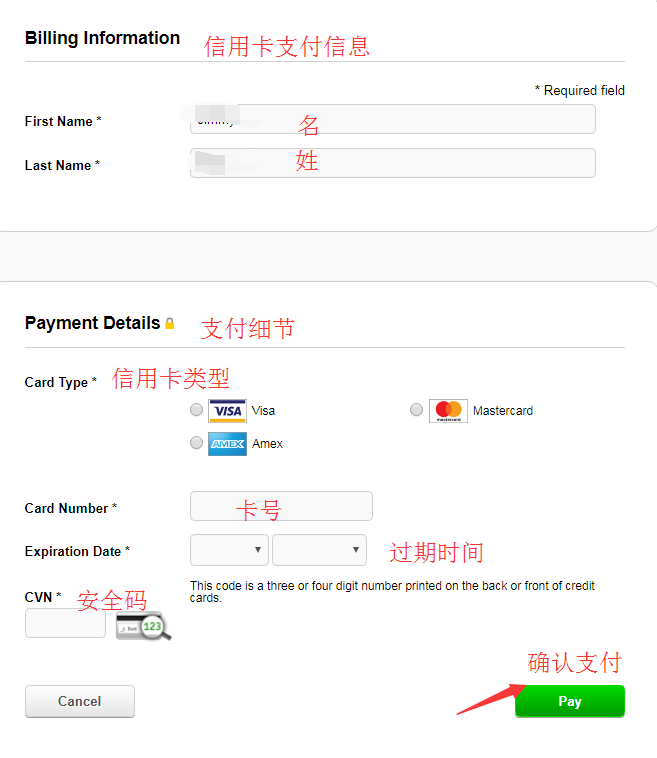
Task: Select the Amex radio button
Action: point(196,443)
